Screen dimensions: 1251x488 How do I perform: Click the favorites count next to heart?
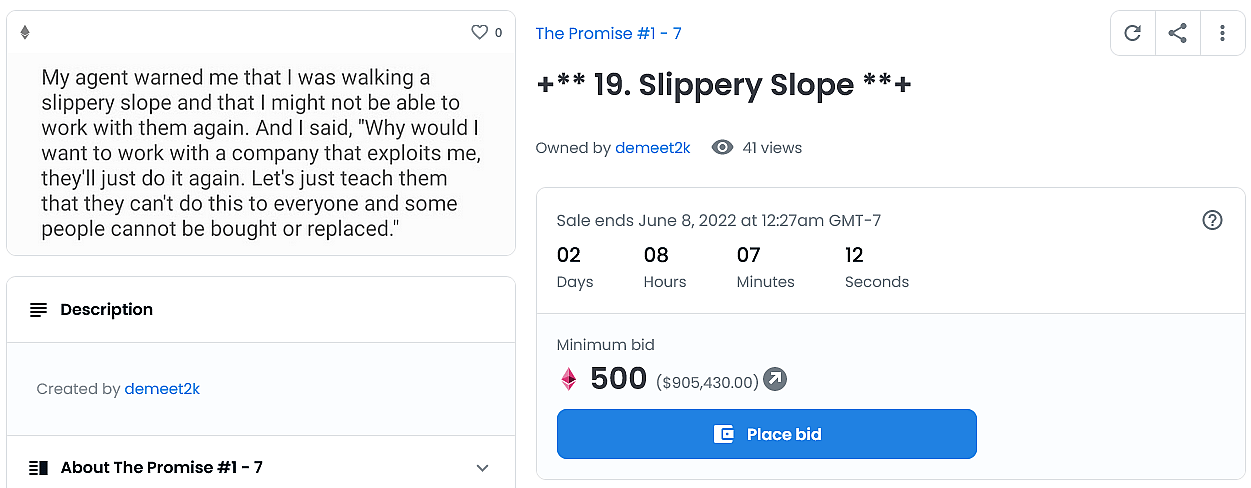499,33
